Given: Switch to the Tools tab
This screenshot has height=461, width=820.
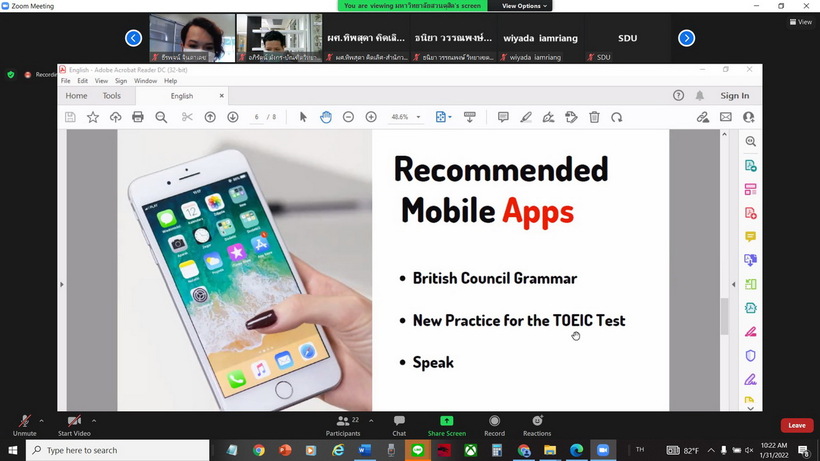Looking at the screenshot, I should [111, 96].
